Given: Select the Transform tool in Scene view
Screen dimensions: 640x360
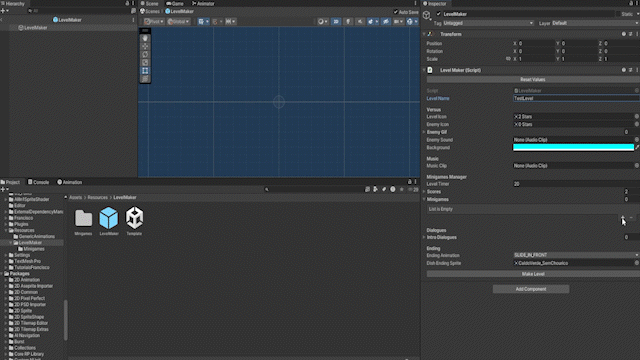Looking at the screenshot, I should coord(145,79).
